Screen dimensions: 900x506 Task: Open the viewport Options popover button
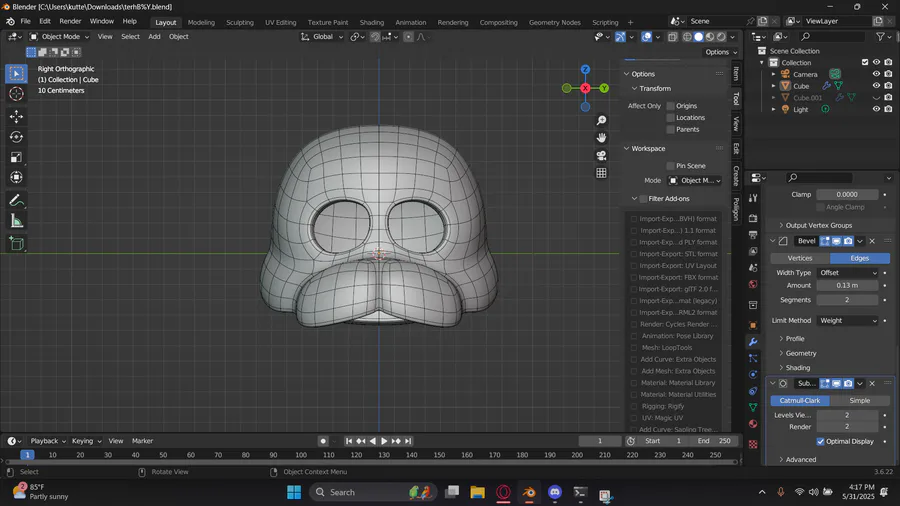(721, 52)
